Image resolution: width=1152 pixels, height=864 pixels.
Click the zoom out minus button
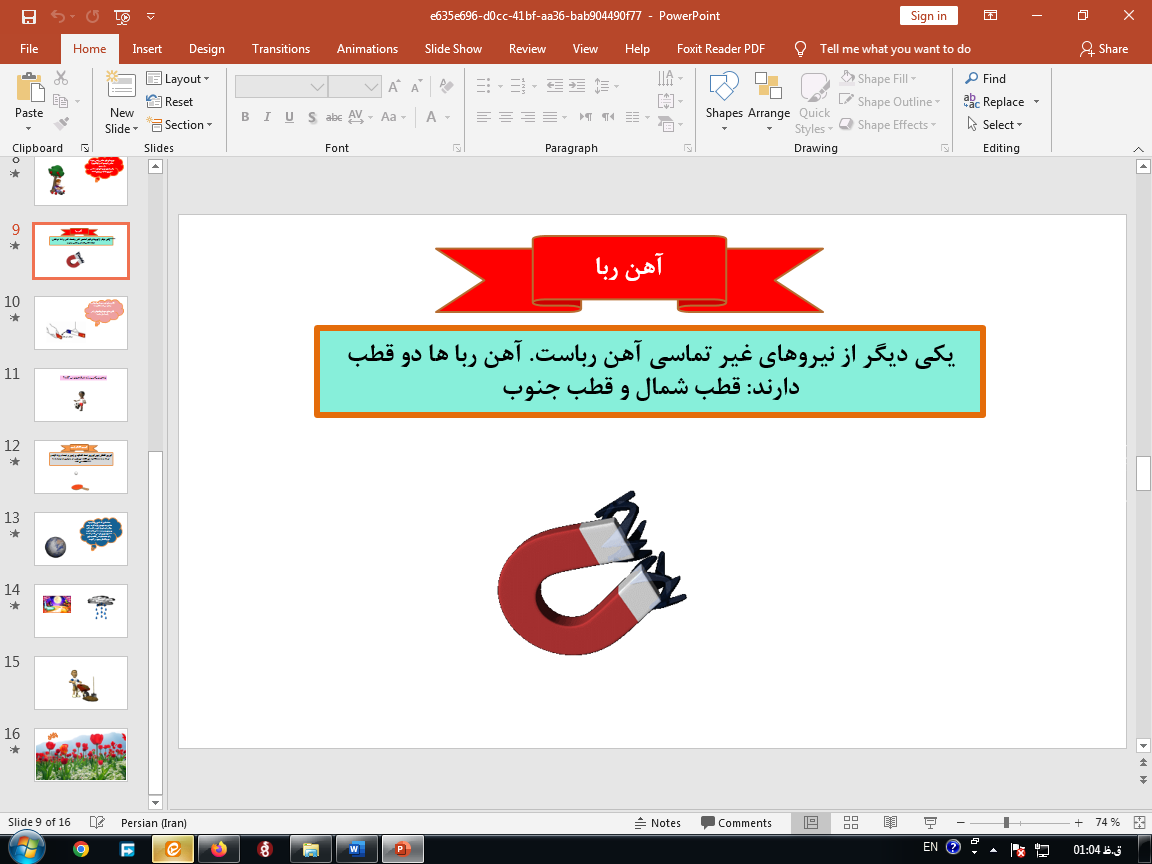(x=960, y=823)
